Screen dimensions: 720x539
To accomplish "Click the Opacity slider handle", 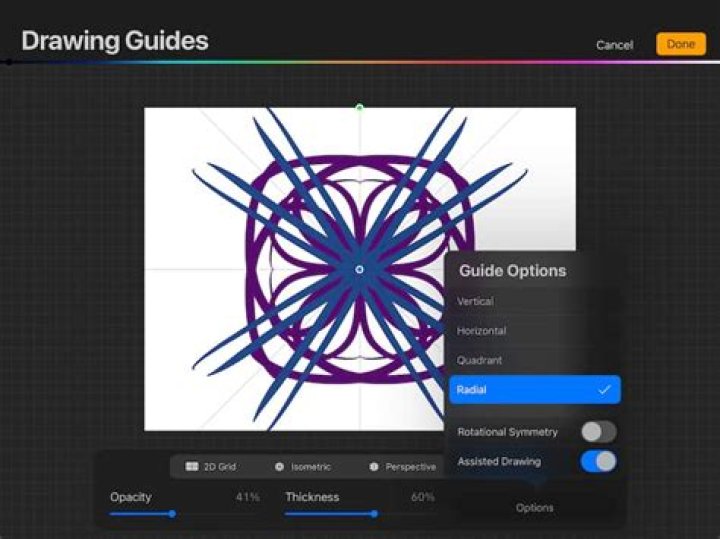I will (172, 514).
